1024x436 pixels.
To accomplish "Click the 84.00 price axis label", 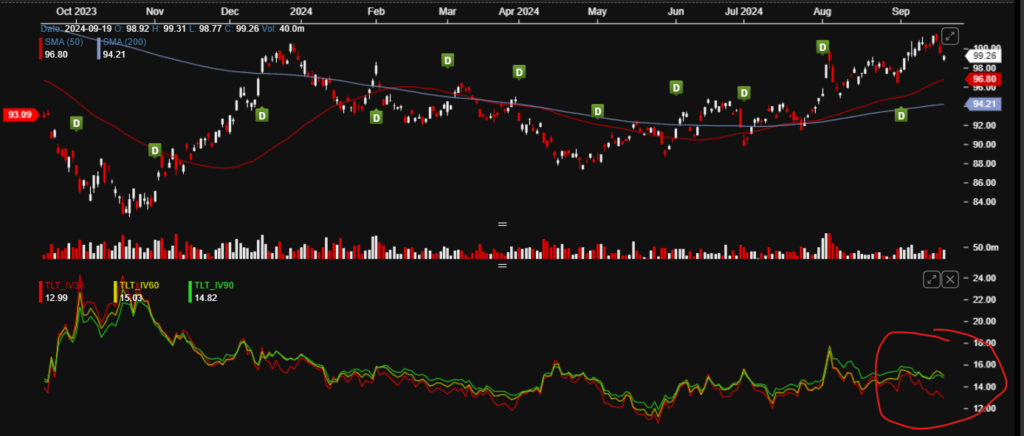I will (x=985, y=202).
